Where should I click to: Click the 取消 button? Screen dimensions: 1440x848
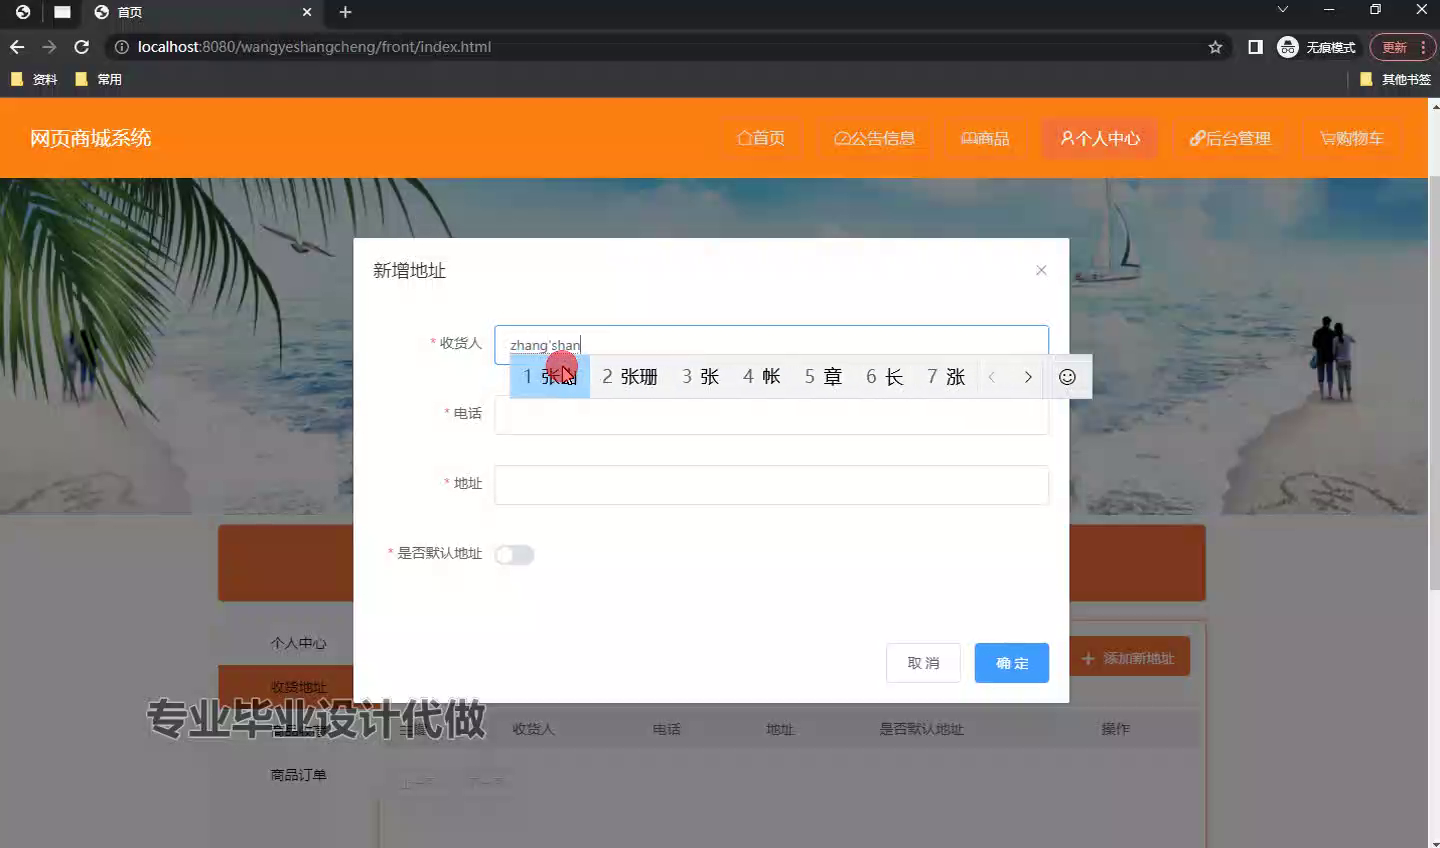pos(923,663)
